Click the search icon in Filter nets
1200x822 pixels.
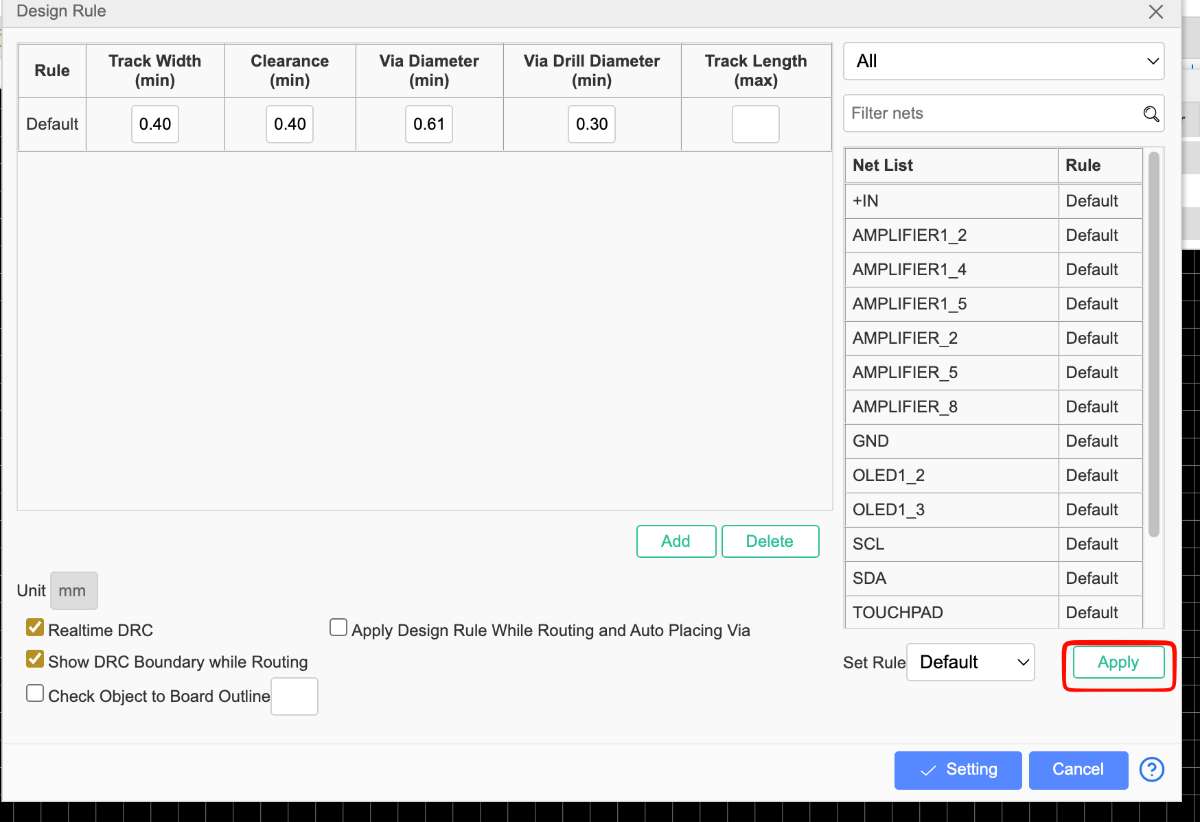[x=1151, y=114]
